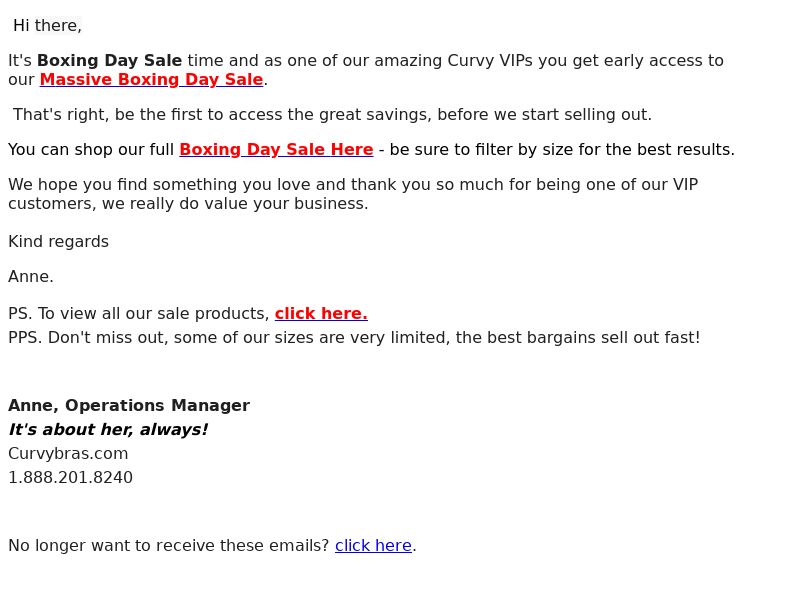Click the red click here sale products link
Image resolution: width=800 pixels, height=600 pixels.
[x=321, y=313]
